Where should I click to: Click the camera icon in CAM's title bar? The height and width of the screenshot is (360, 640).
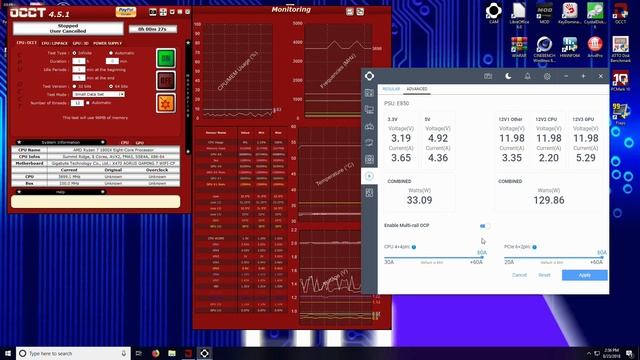point(488,76)
